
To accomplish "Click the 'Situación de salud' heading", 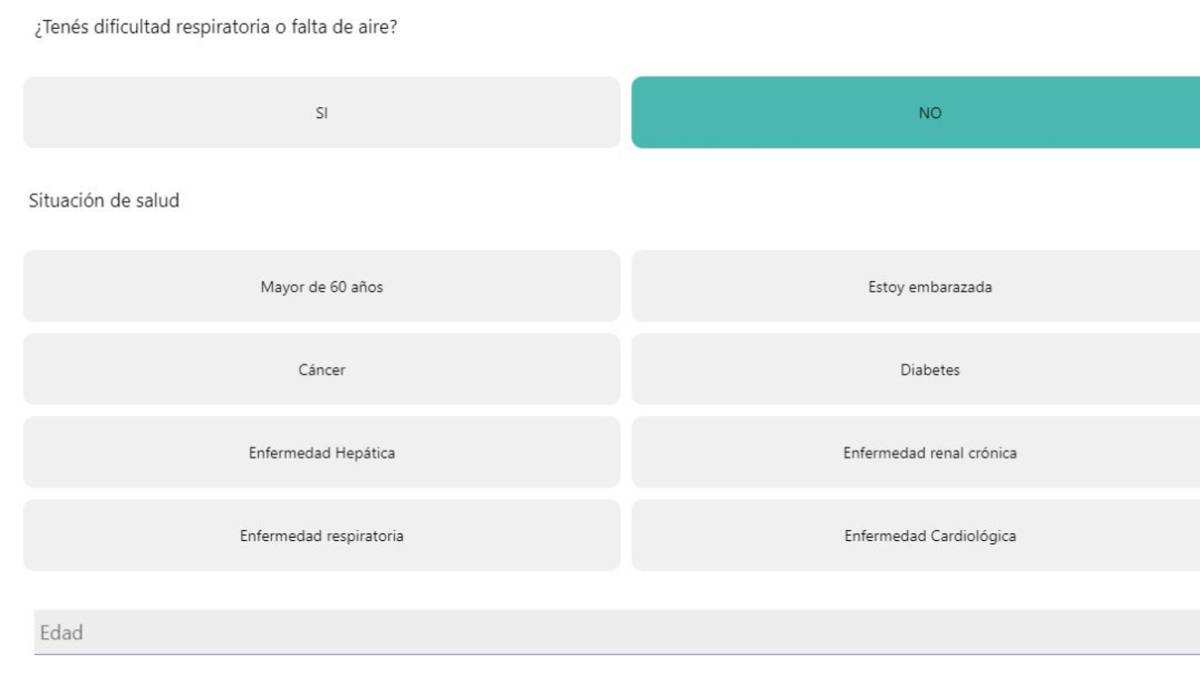I will [x=104, y=201].
